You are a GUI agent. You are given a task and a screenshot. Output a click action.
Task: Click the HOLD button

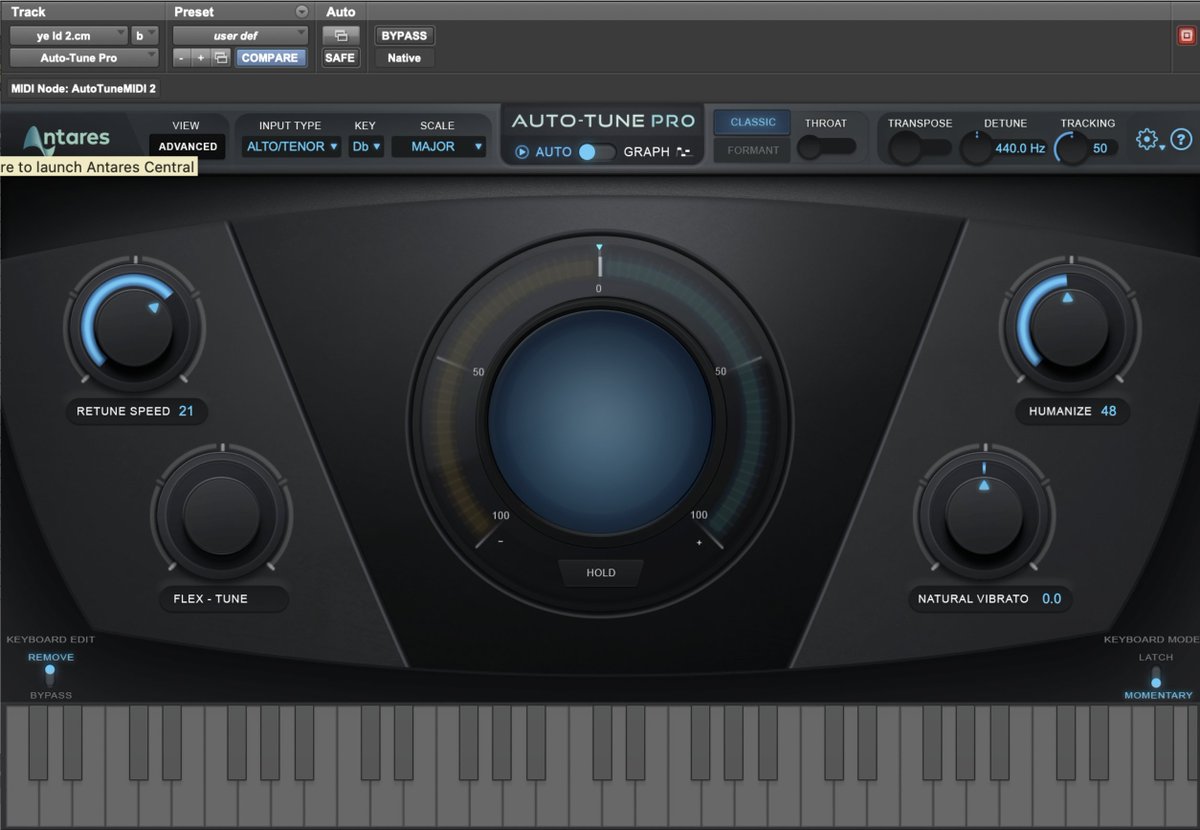pos(600,573)
